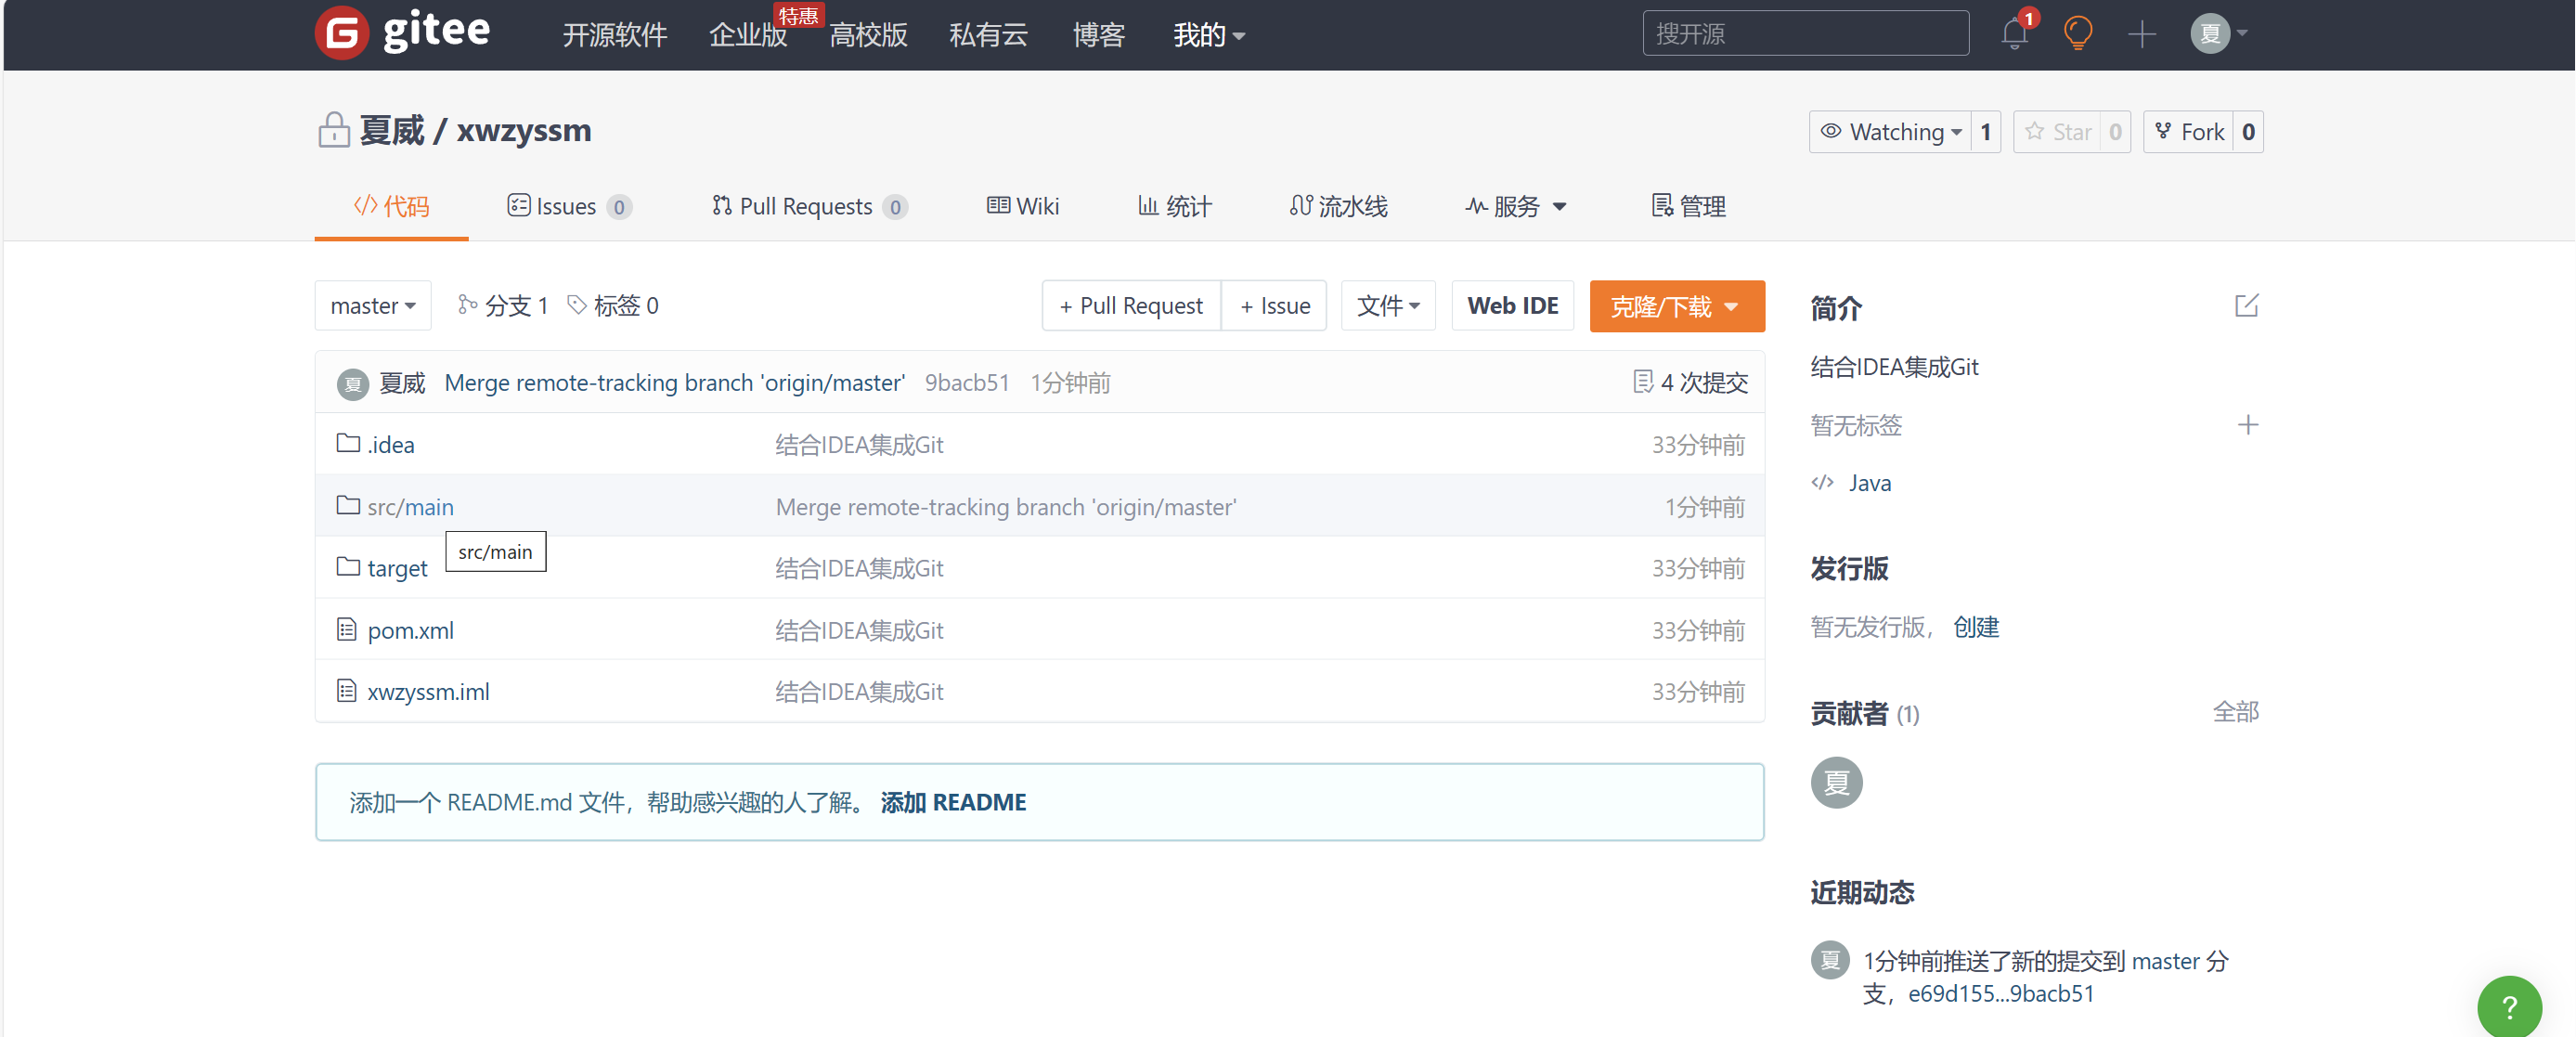Viewport: 2576px width, 1037px height.
Task: Click the edit icon beside 简介
Action: 2246,306
